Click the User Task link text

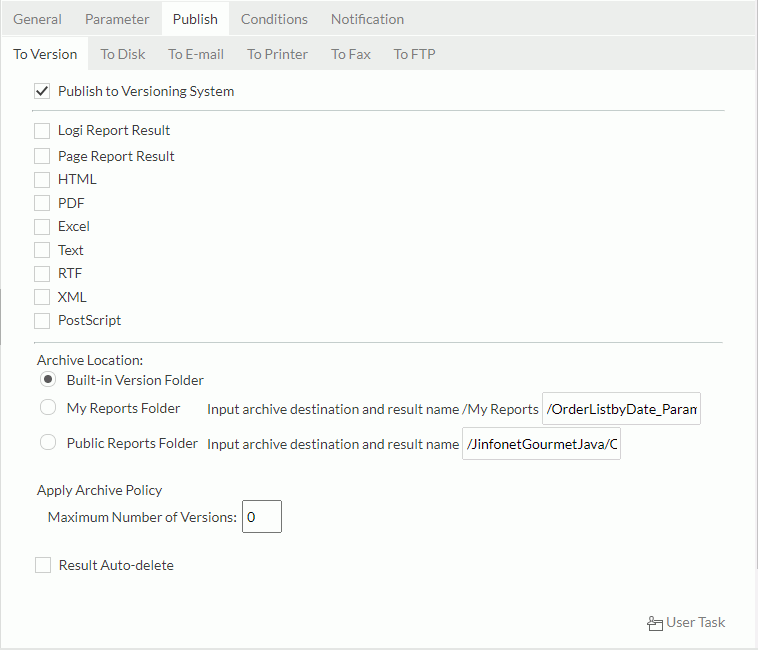[696, 622]
